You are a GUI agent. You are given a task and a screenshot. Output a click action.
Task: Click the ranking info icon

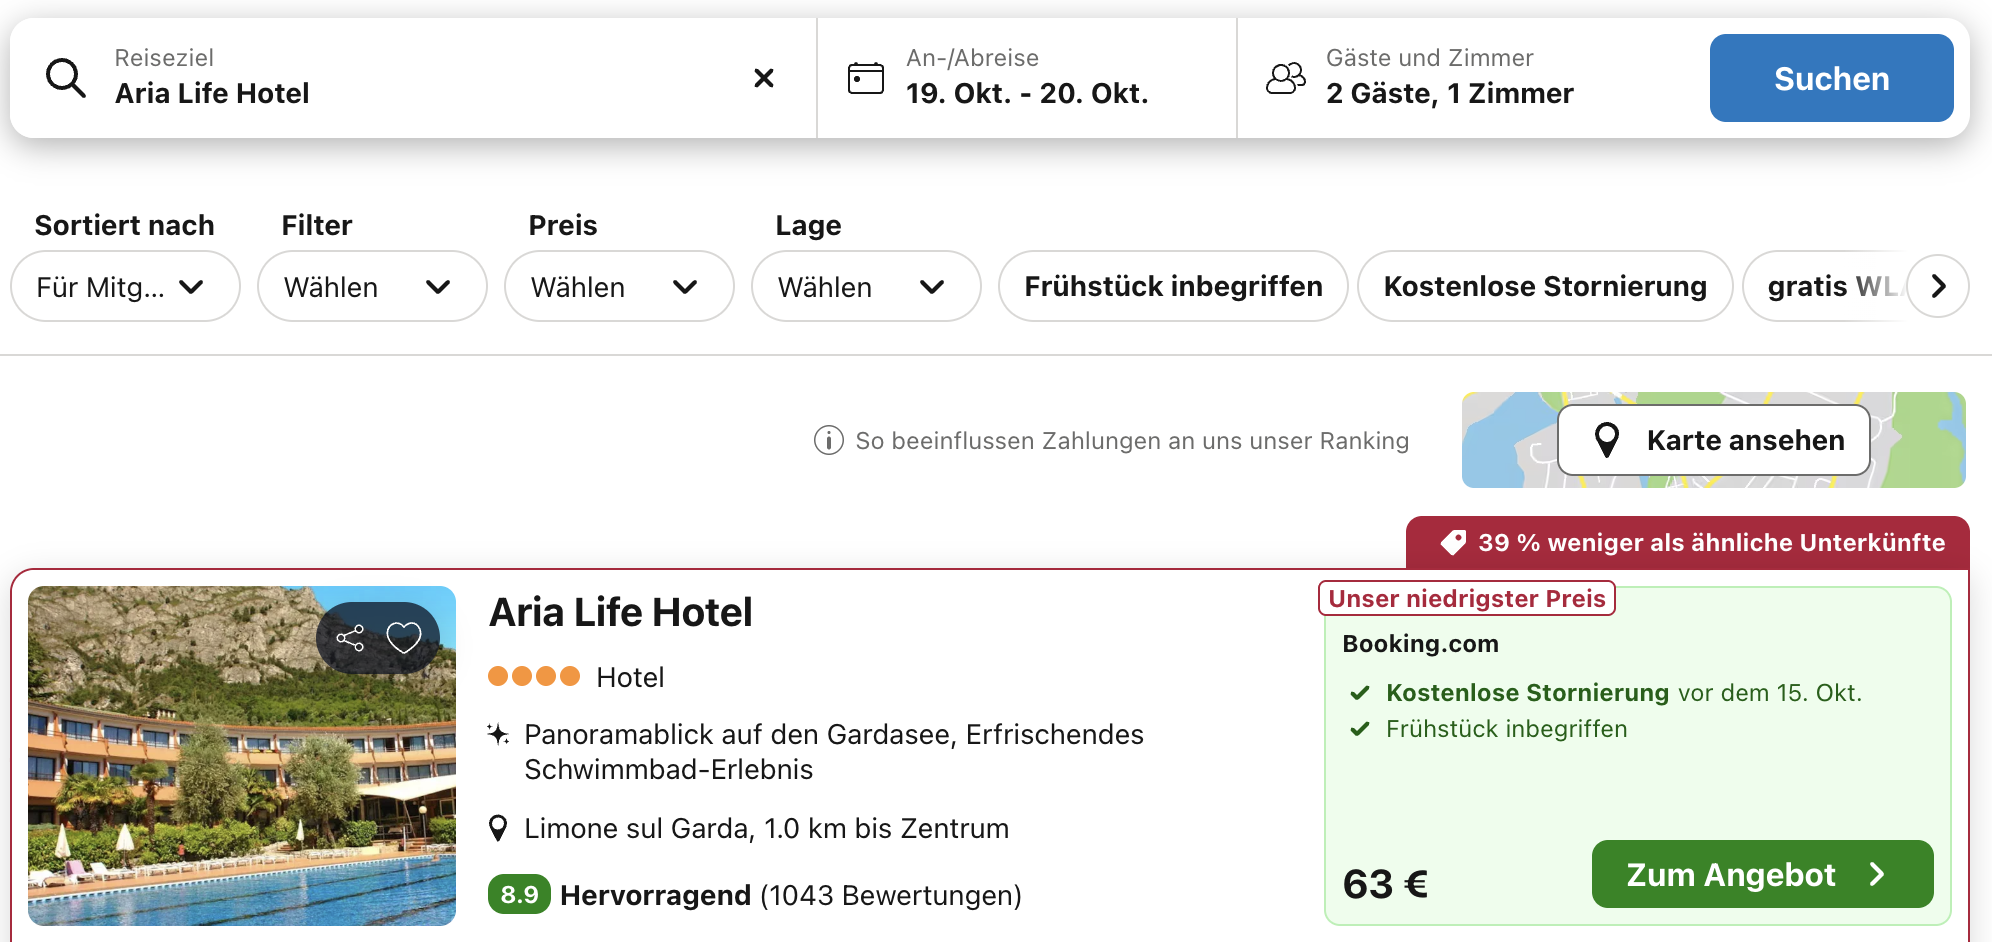[828, 440]
